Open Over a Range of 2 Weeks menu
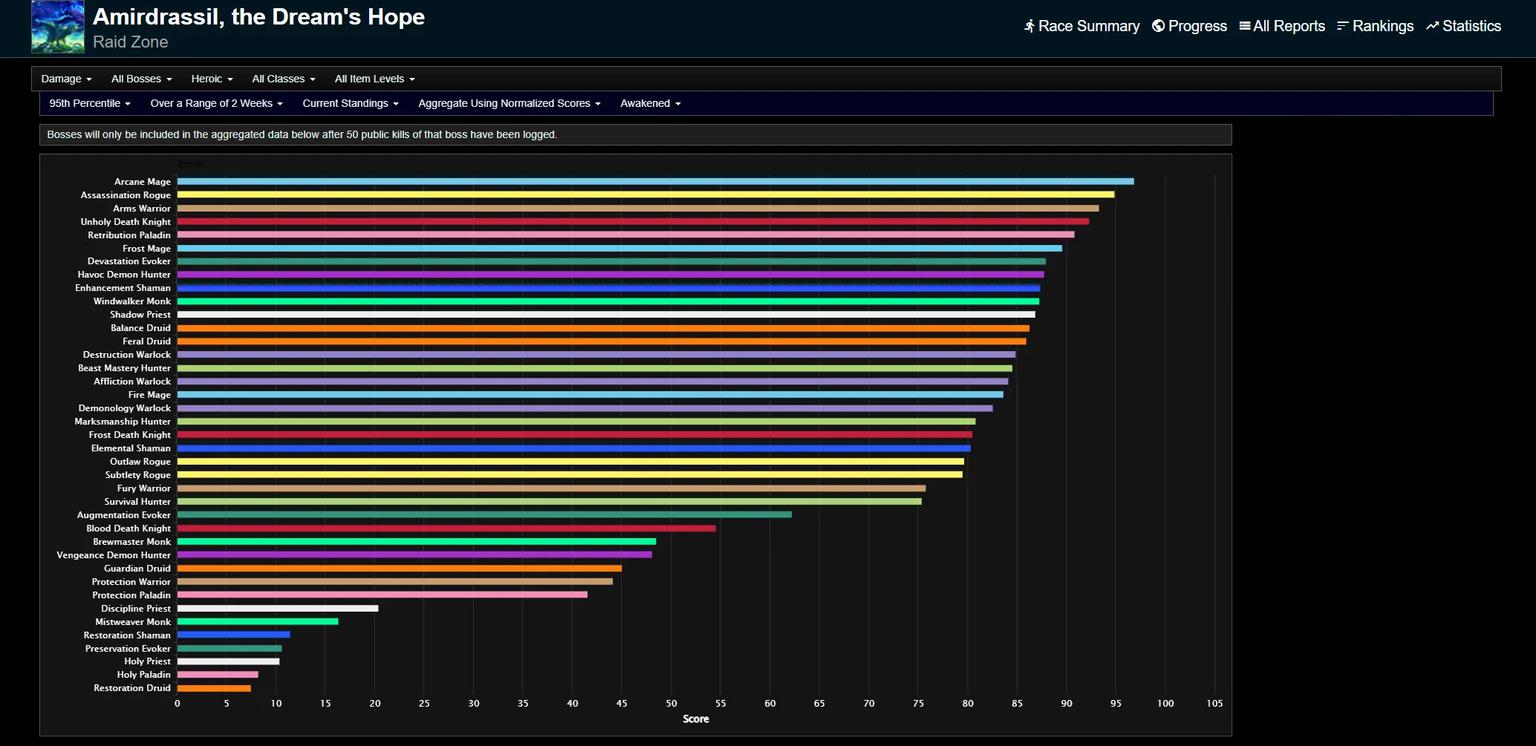 pyautogui.click(x=216, y=103)
